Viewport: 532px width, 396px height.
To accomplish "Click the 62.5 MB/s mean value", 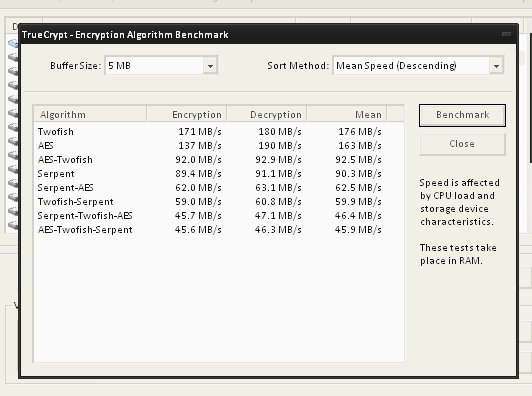I will [358, 188].
